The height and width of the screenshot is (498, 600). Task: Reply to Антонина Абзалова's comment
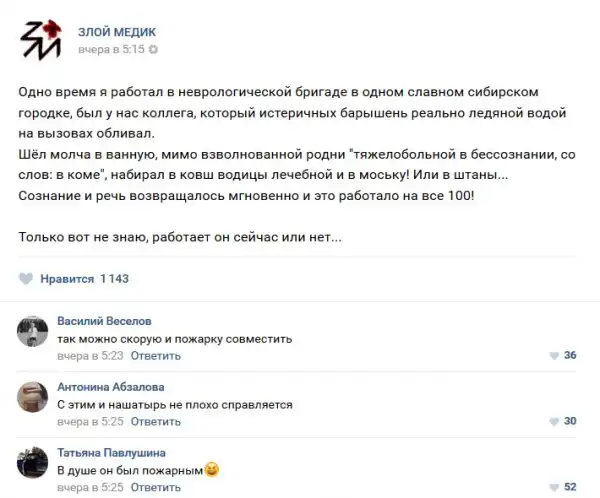155,421
